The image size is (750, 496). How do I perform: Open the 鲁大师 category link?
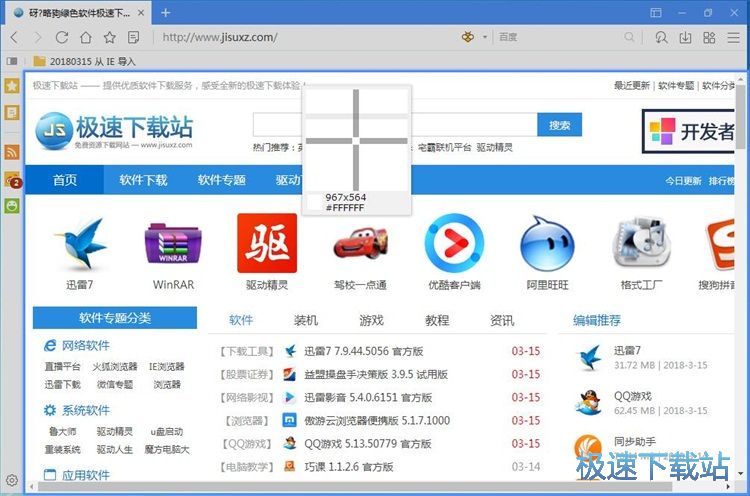63,431
